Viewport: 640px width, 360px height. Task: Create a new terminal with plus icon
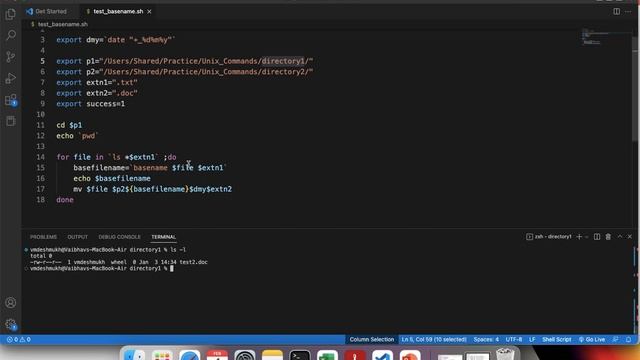[579, 237]
